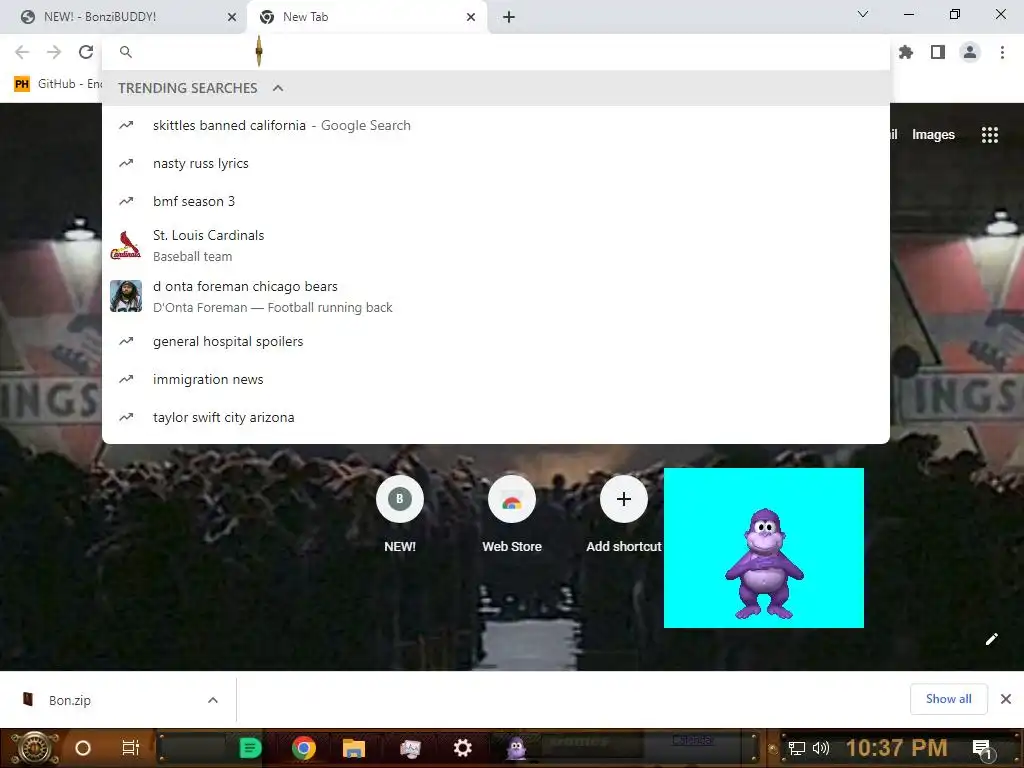Open Cortana search circle on taskbar
Screen dimensions: 1024x768
[82, 748]
